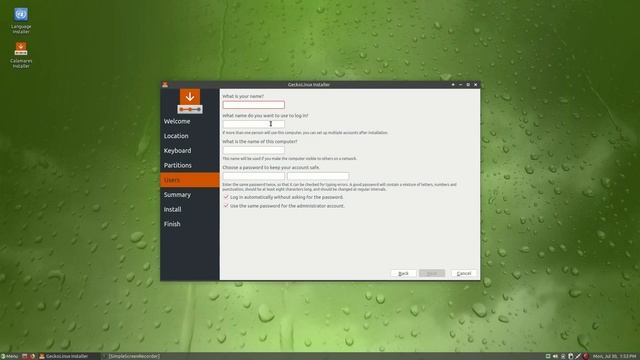This screenshot has height=360, width=640.
Task: Click the red recorder tray icon
Action: click(x=586, y=356)
